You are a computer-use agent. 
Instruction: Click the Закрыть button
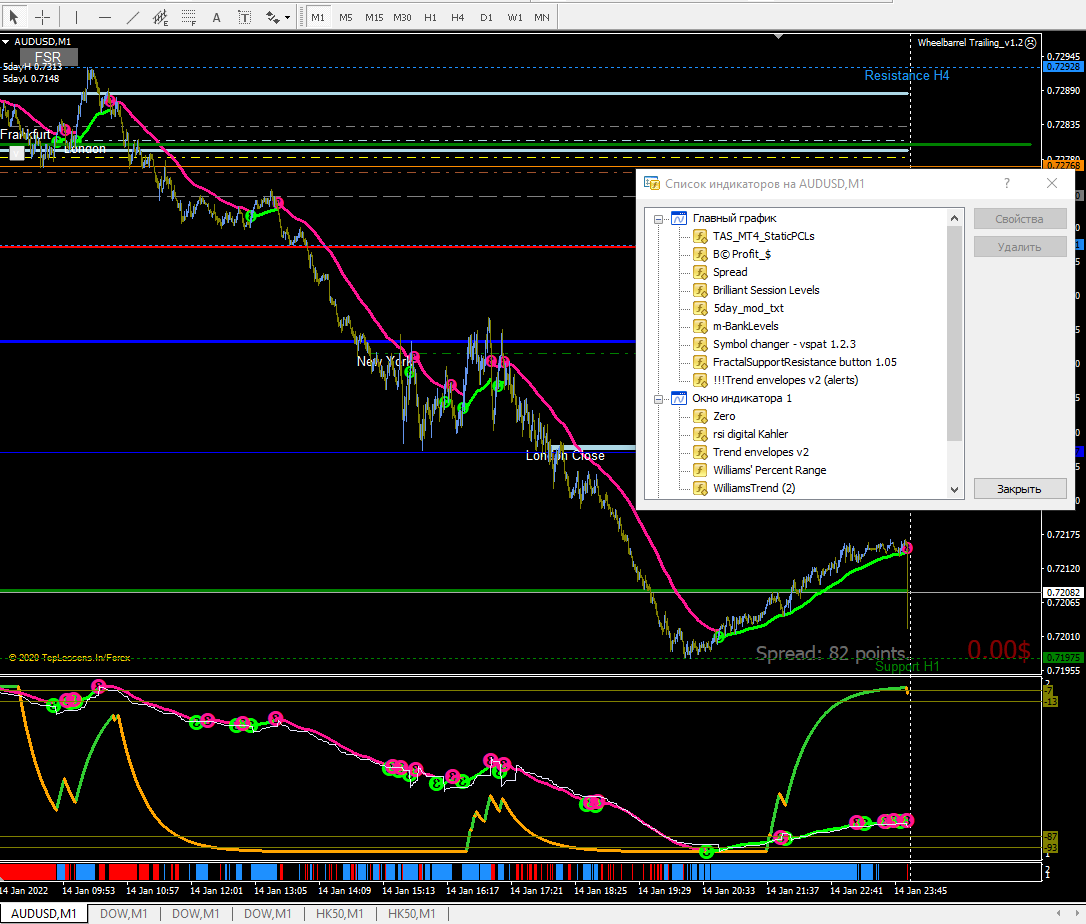pos(1019,489)
